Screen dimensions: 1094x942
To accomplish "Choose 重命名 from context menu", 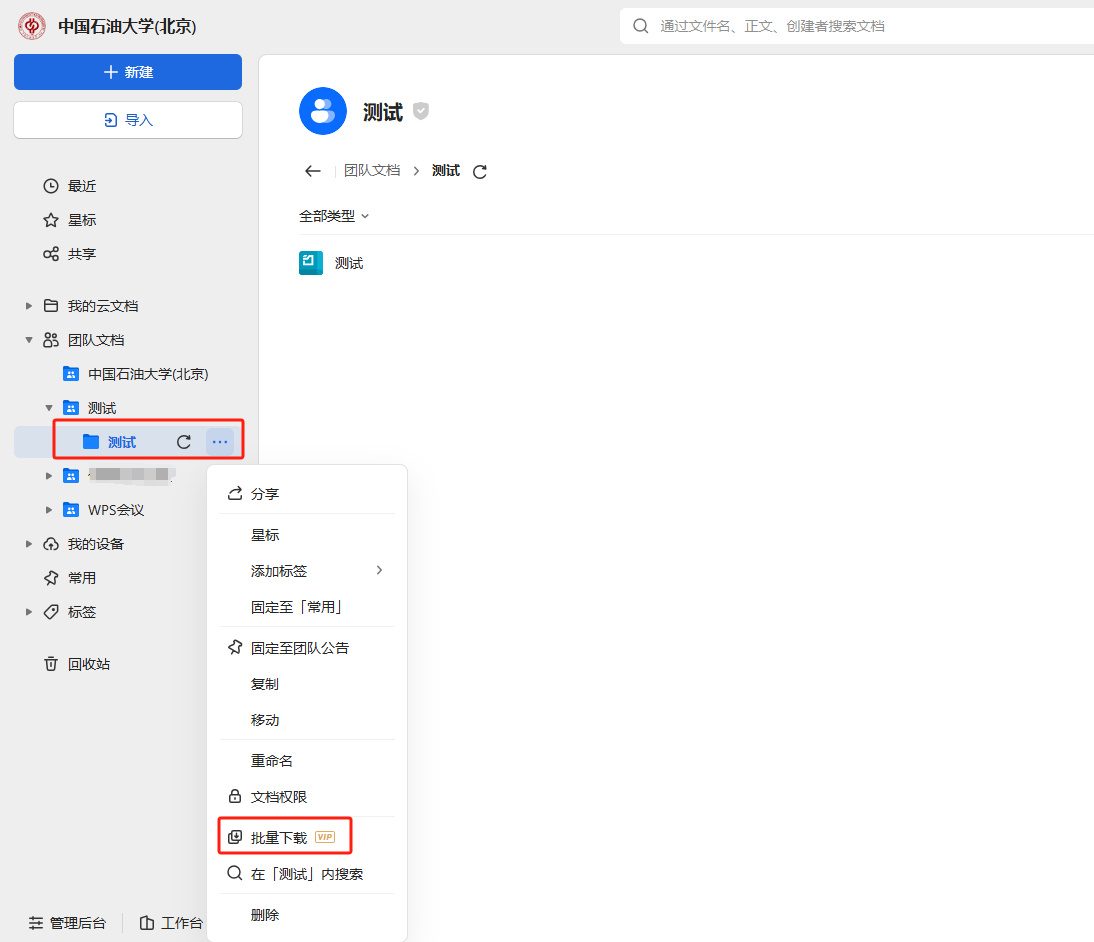I will [x=307, y=761].
